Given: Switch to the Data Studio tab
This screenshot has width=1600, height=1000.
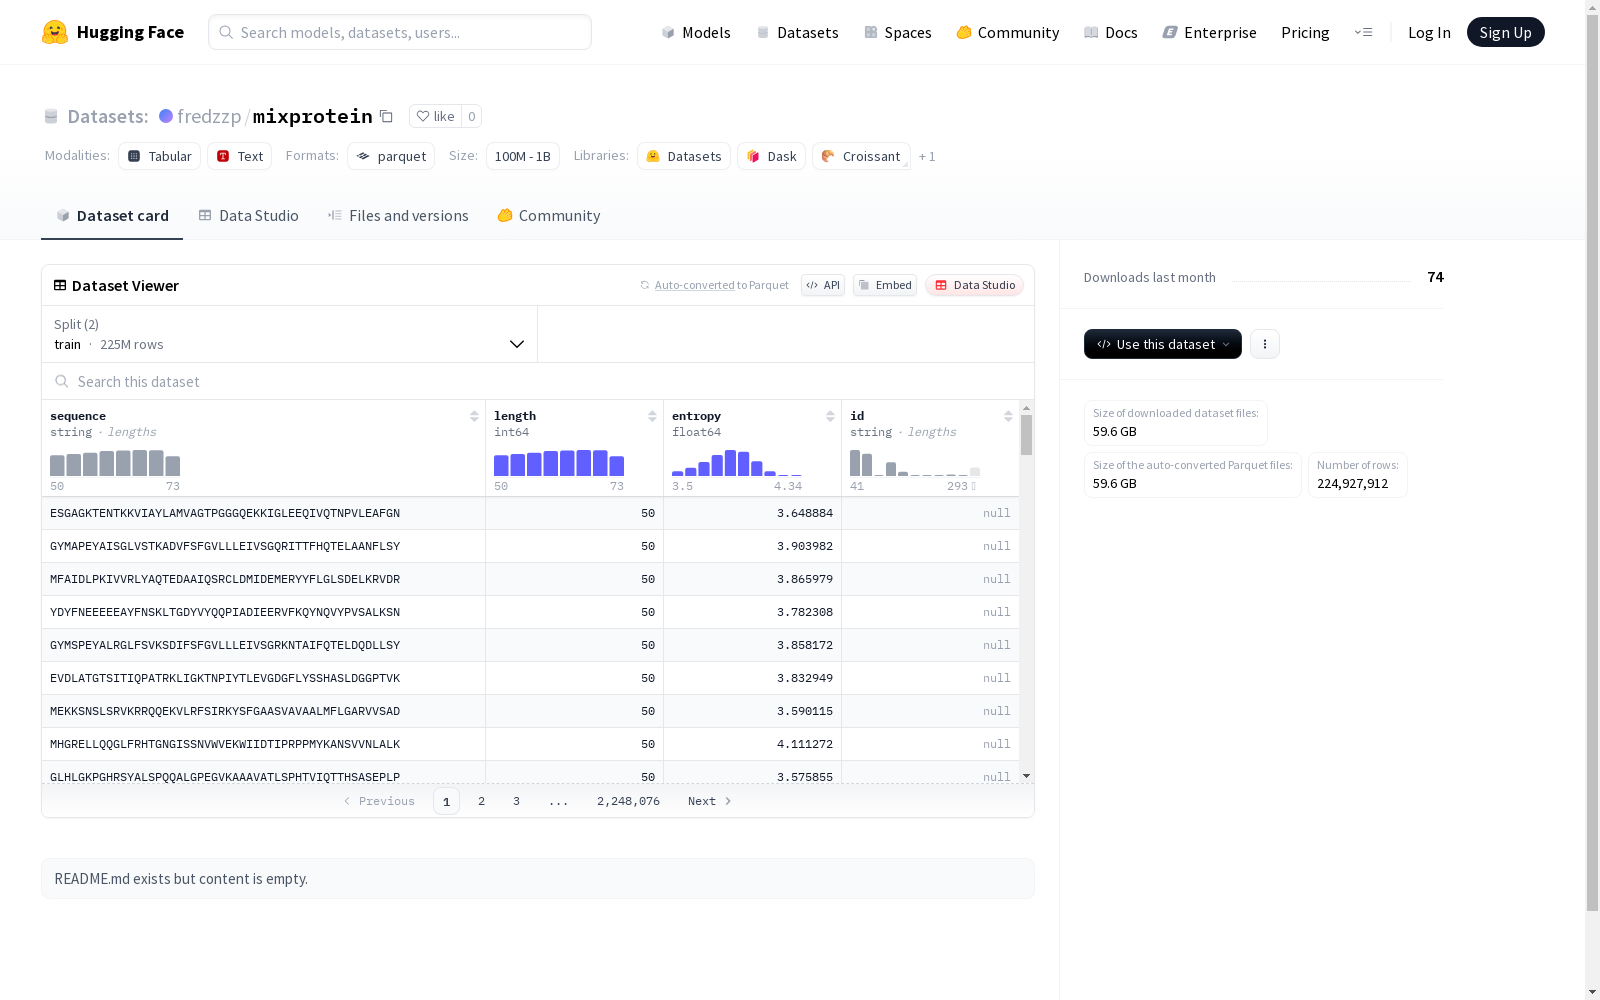Looking at the screenshot, I should [x=249, y=216].
